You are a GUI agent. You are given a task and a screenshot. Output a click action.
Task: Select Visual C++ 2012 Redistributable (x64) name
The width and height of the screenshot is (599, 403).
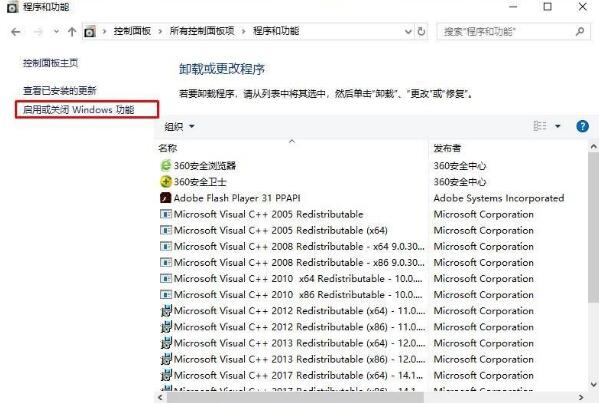click(300, 311)
